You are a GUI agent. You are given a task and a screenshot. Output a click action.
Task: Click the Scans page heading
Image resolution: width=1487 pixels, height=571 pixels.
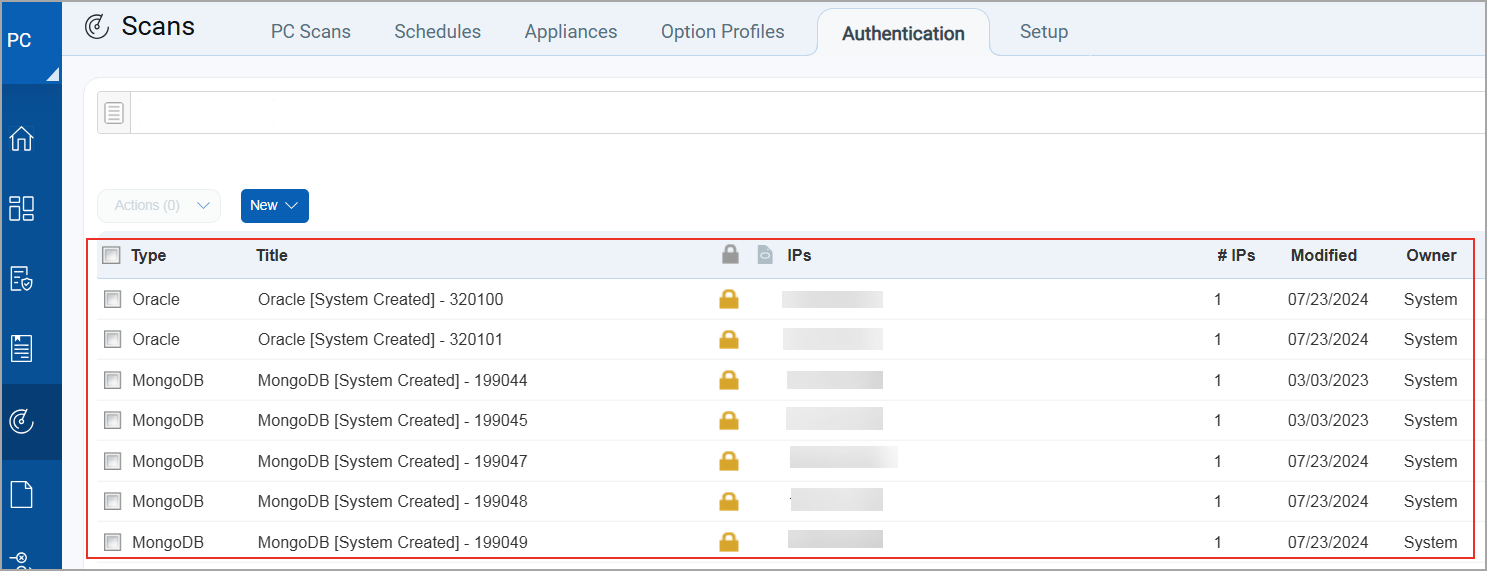click(x=158, y=26)
